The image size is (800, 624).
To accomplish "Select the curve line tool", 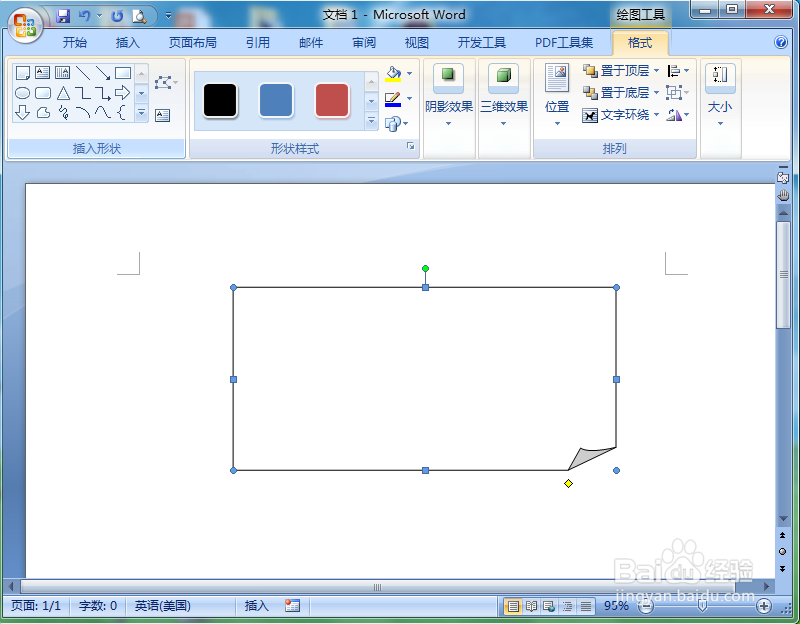I will (103, 112).
